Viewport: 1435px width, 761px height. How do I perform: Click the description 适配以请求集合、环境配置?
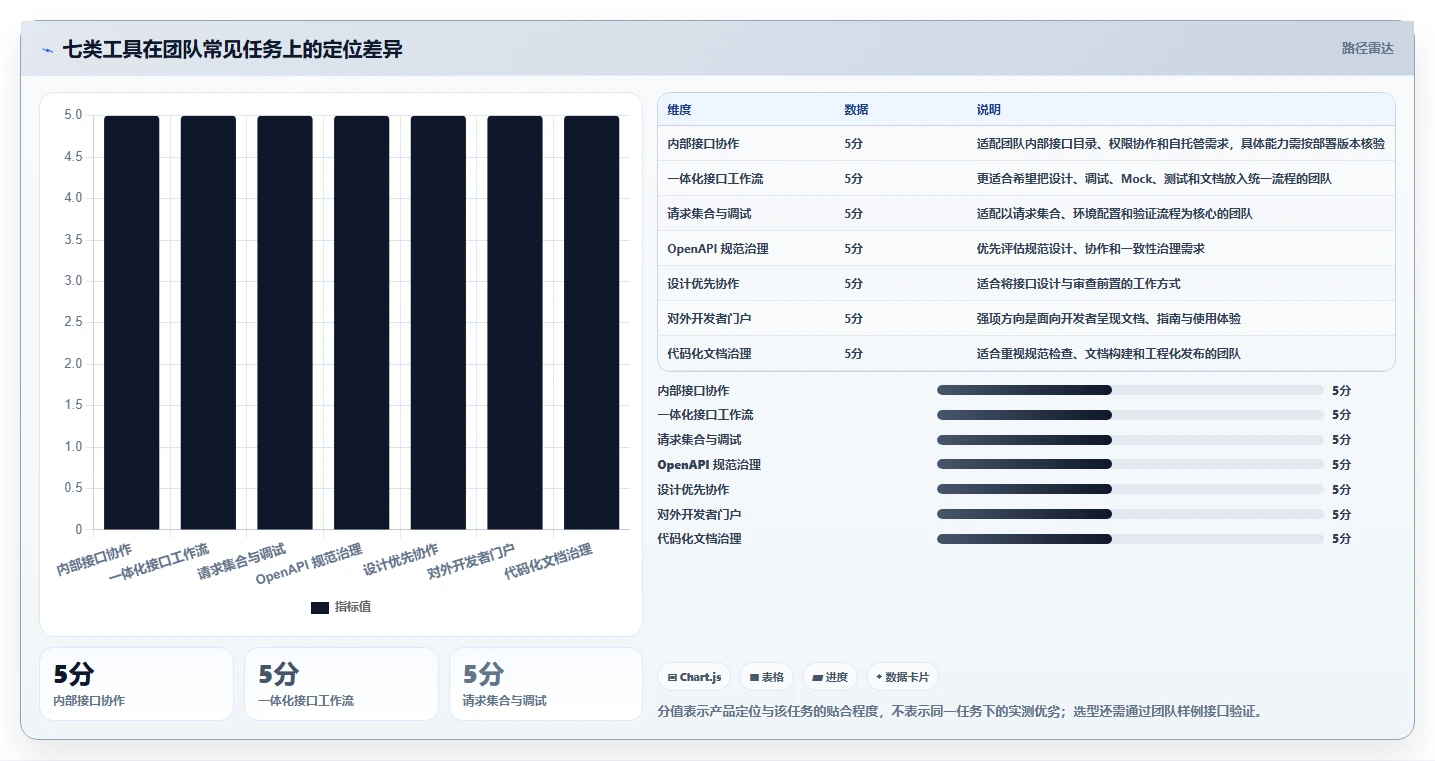1115,214
